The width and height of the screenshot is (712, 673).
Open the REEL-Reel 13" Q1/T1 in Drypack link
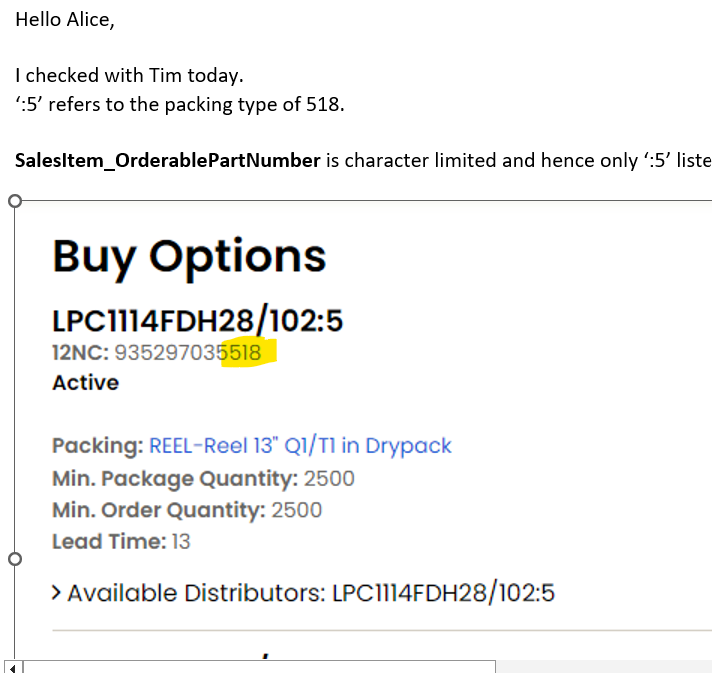pos(300,446)
